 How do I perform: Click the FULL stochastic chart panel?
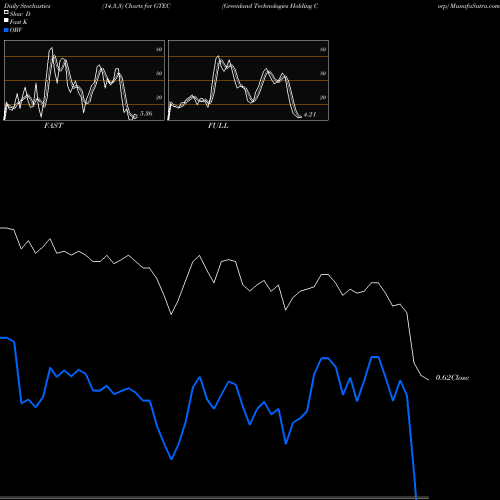coord(248,80)
